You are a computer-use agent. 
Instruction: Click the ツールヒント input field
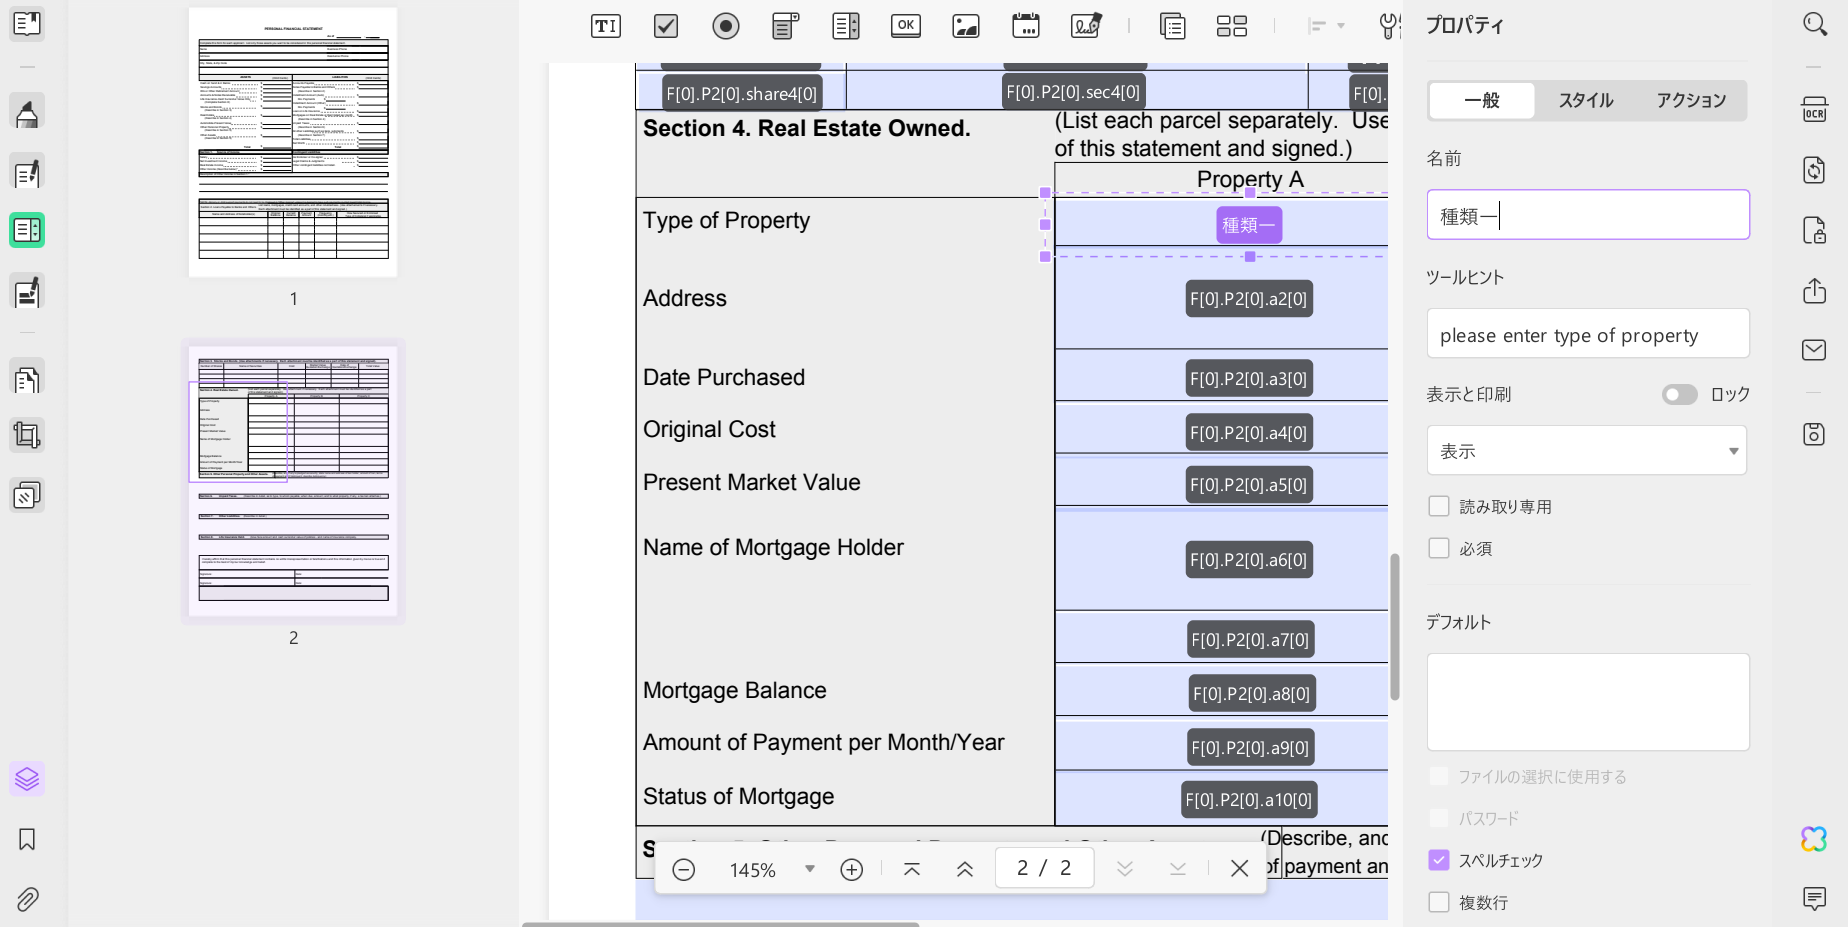(x=1588, y=334)
